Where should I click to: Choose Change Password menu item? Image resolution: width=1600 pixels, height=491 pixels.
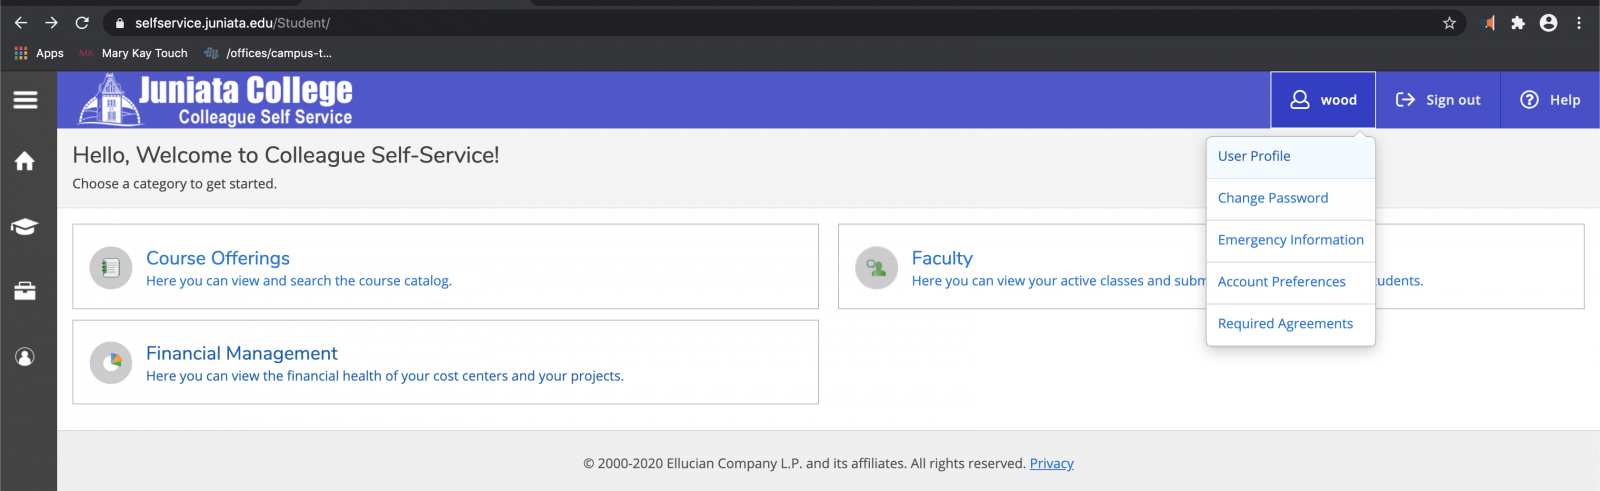click(x=1291, y=199)
